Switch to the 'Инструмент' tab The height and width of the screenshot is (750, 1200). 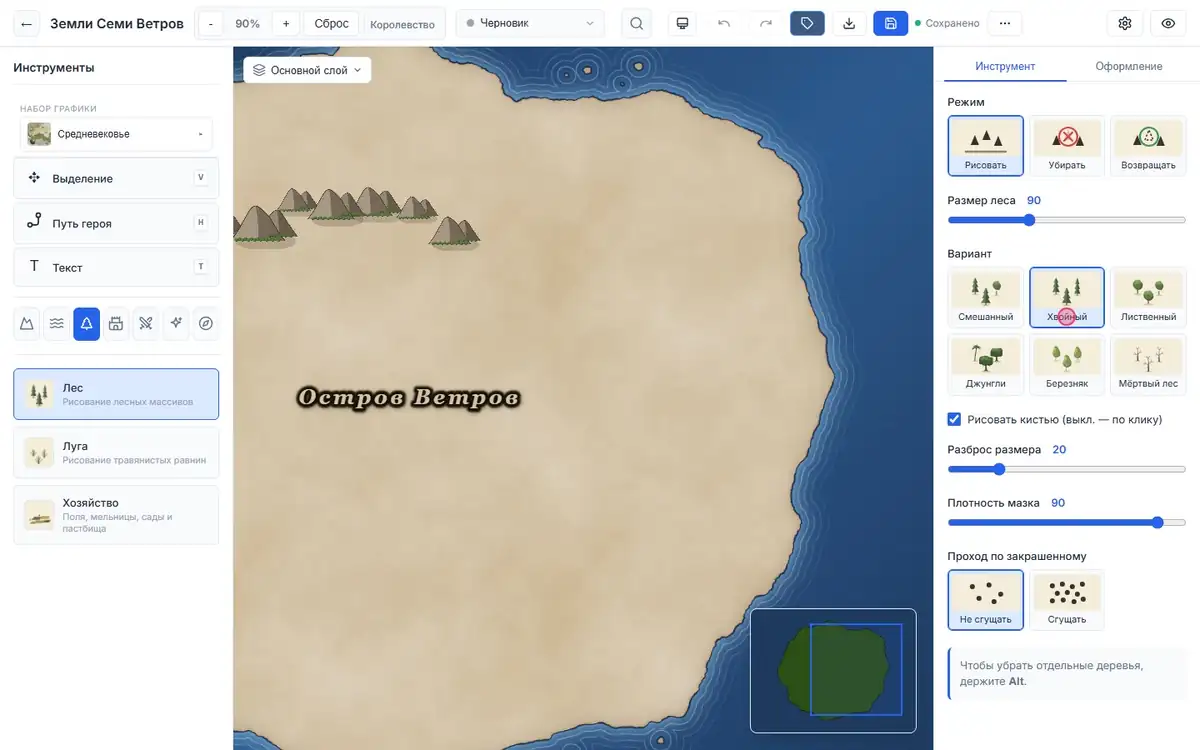point(1005,66)
